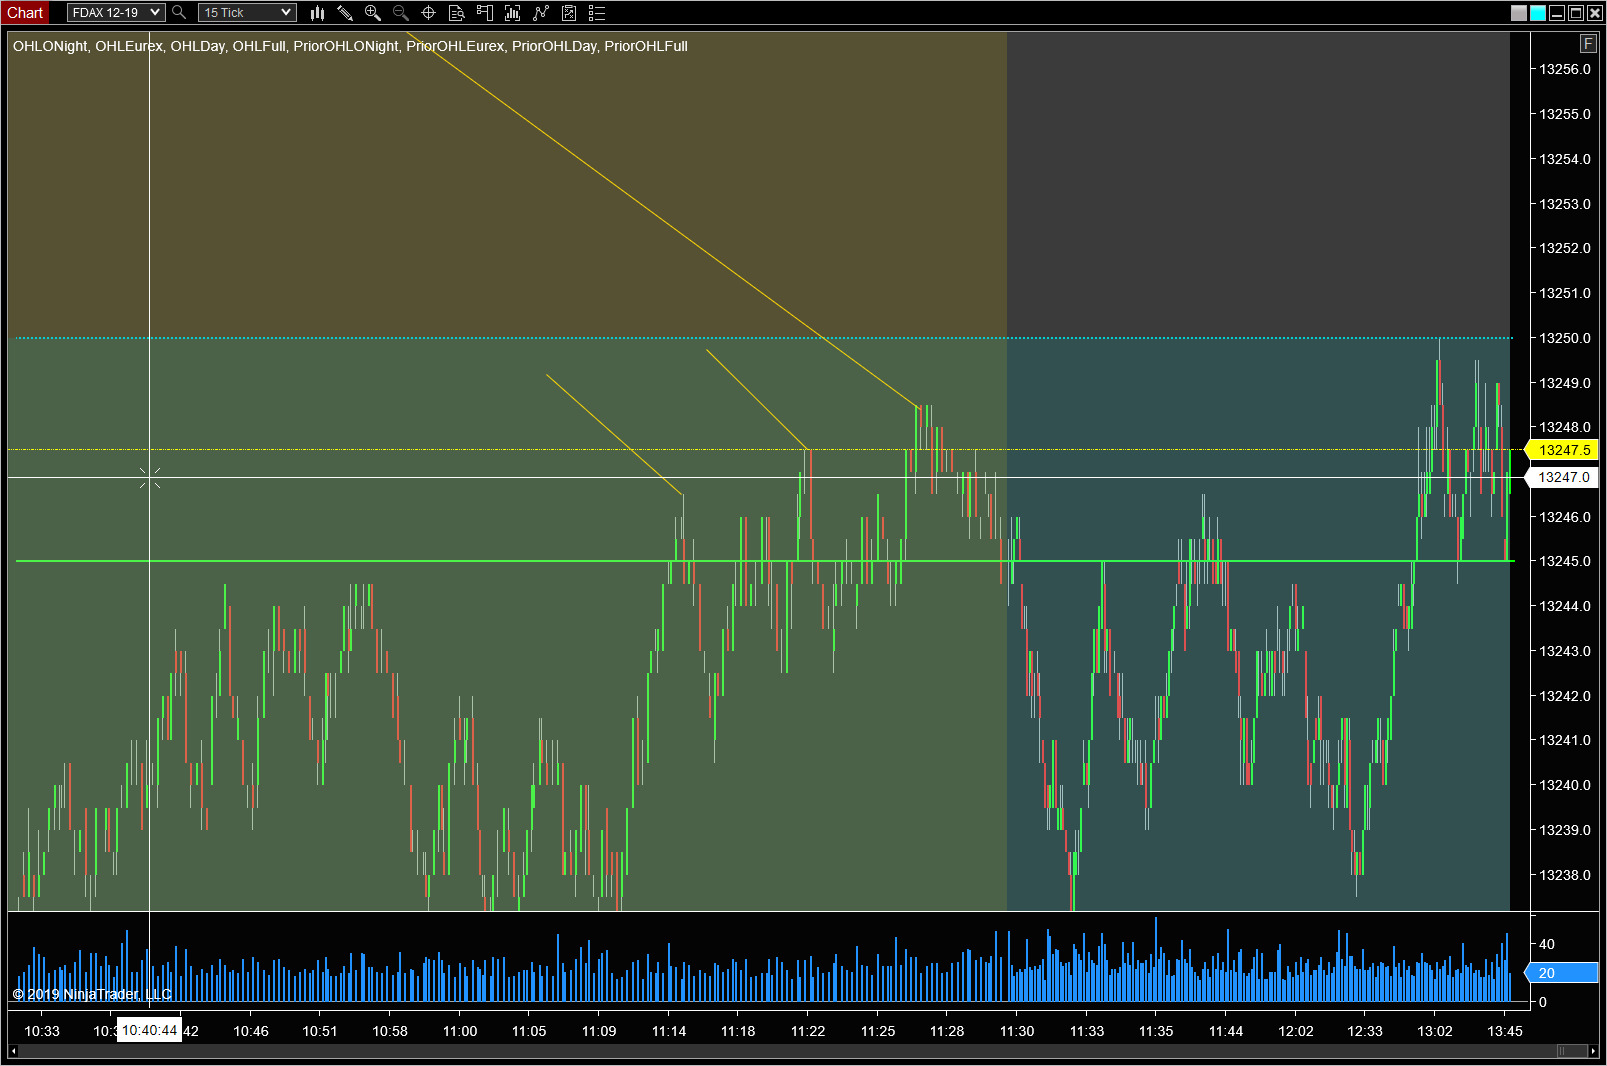Click the blue volume marker 20
This screenshot has height=1066, width=1607.
coord(1561,973)
